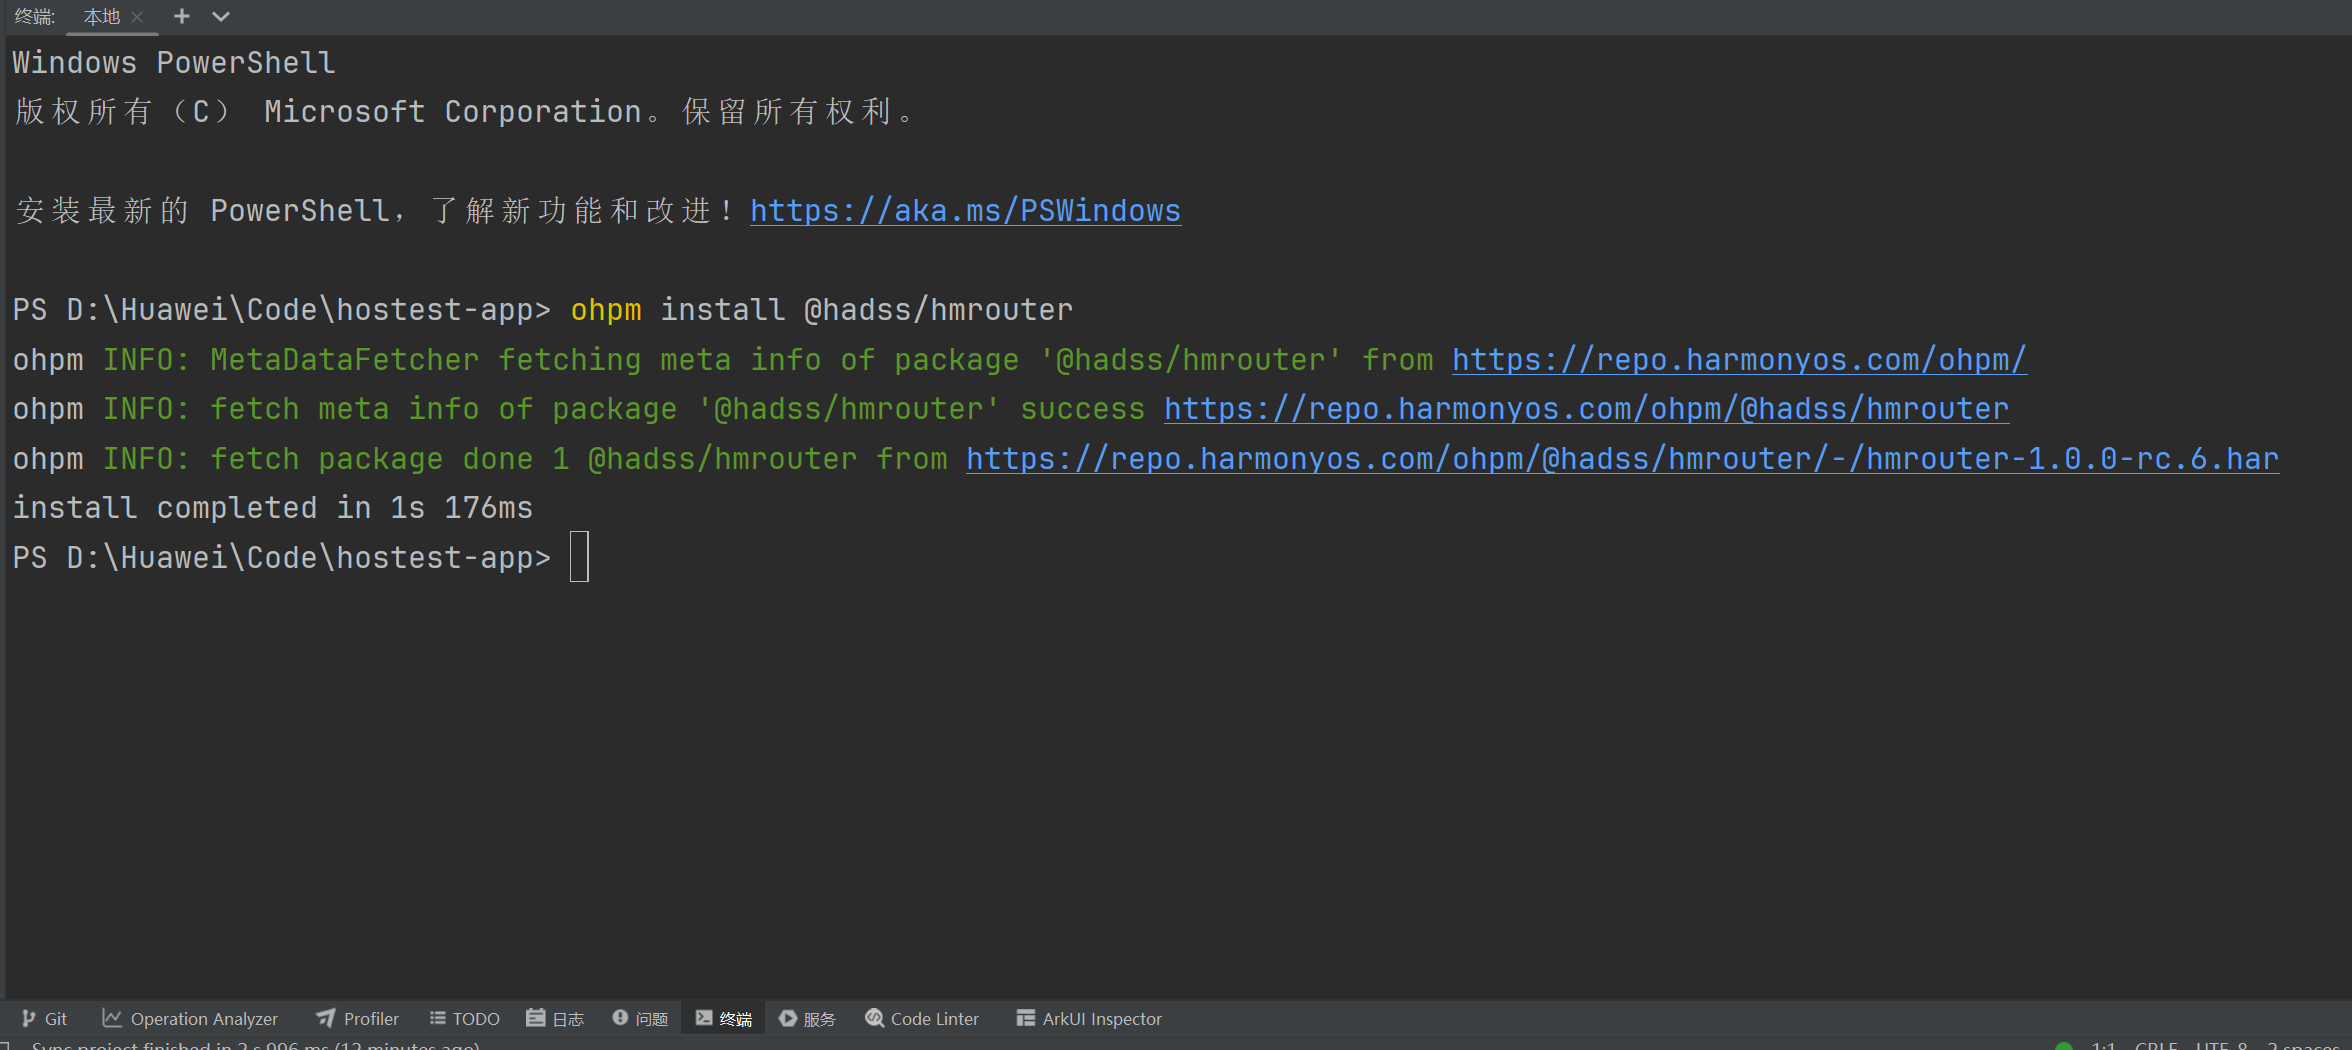
Task: Show the TODO tool window
Action: pyautogui.click(x=464, y=1018)
